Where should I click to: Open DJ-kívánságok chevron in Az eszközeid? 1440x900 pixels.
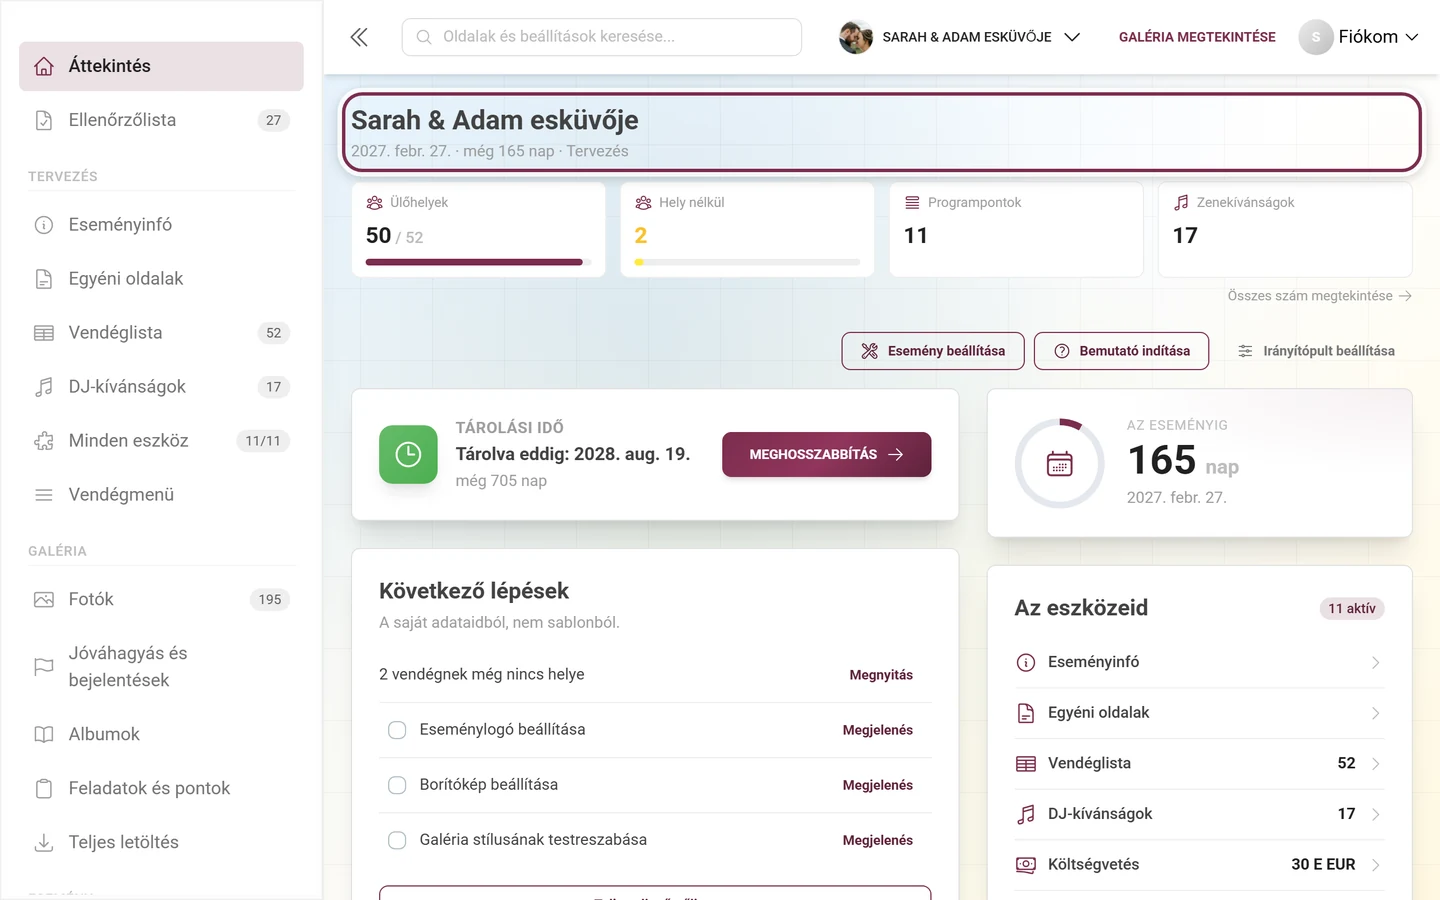pyautogui.click(x=1376, y=814)
